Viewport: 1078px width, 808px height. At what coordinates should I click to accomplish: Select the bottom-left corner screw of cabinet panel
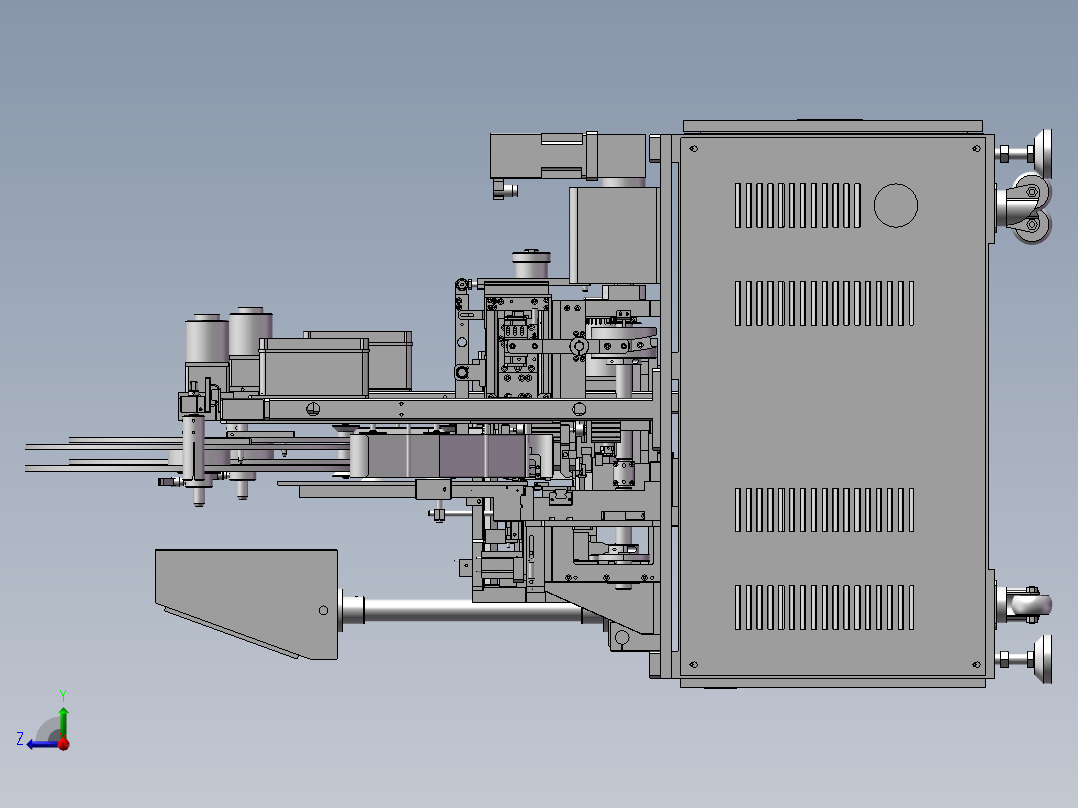point(693,664)
